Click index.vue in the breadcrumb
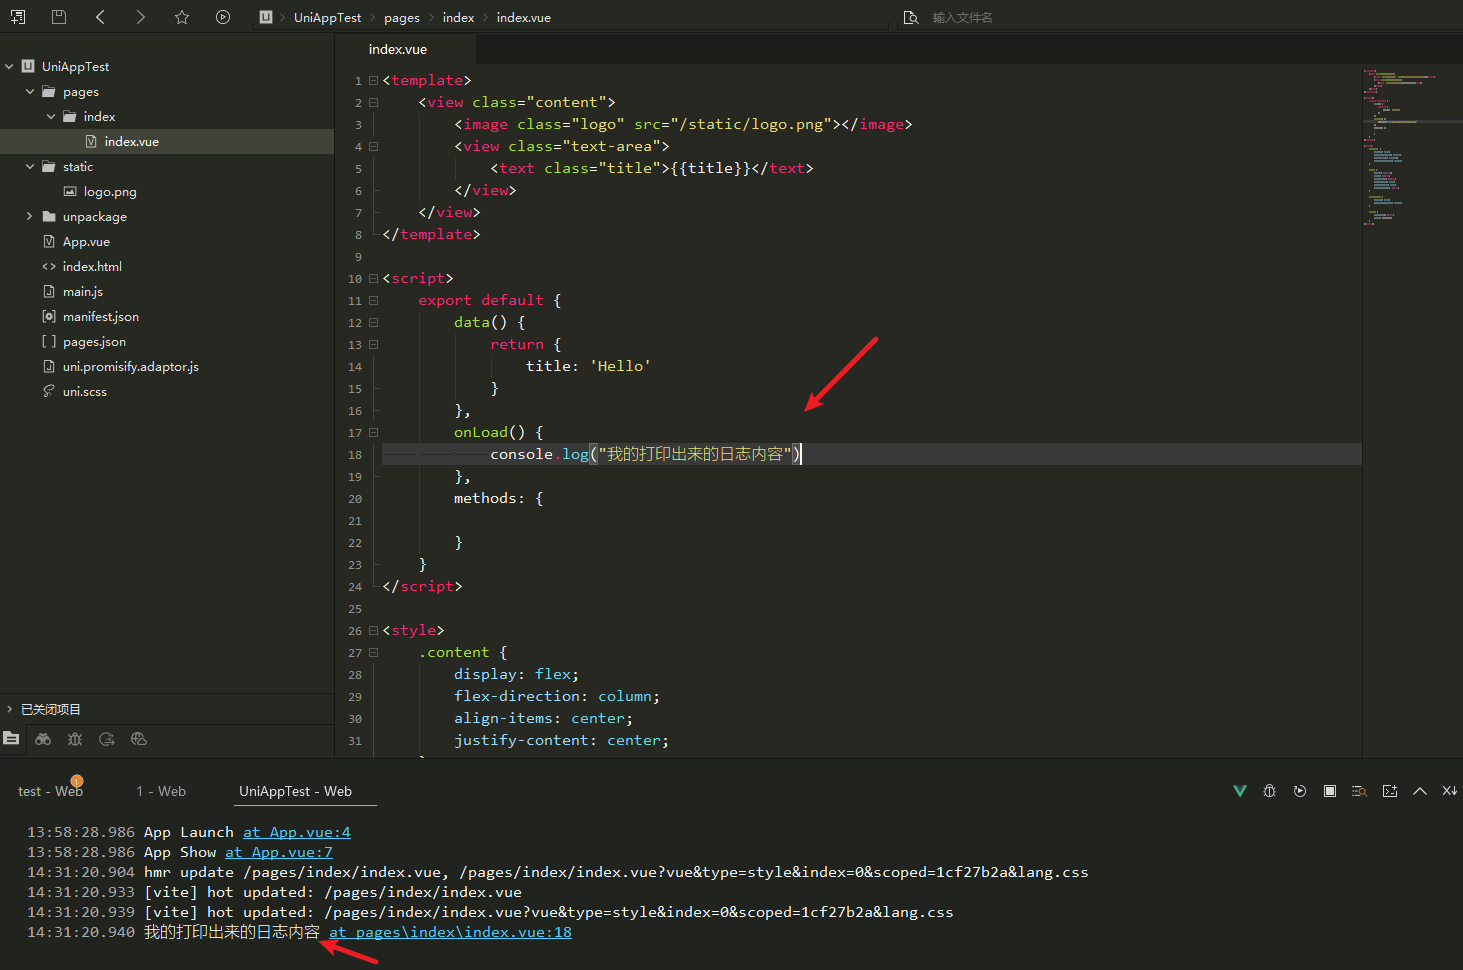Viewport: 1463px width, 970px height. click(524, 17)
